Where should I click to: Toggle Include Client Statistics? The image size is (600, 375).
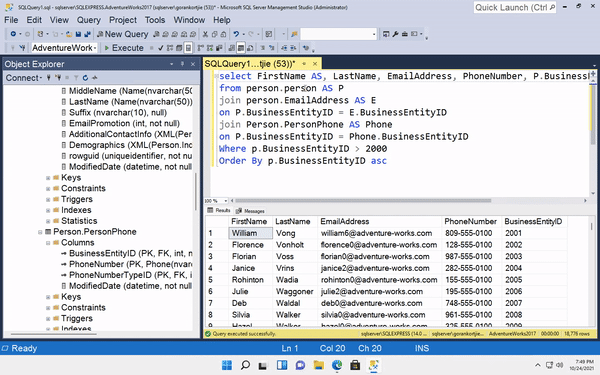click(219, 48)
